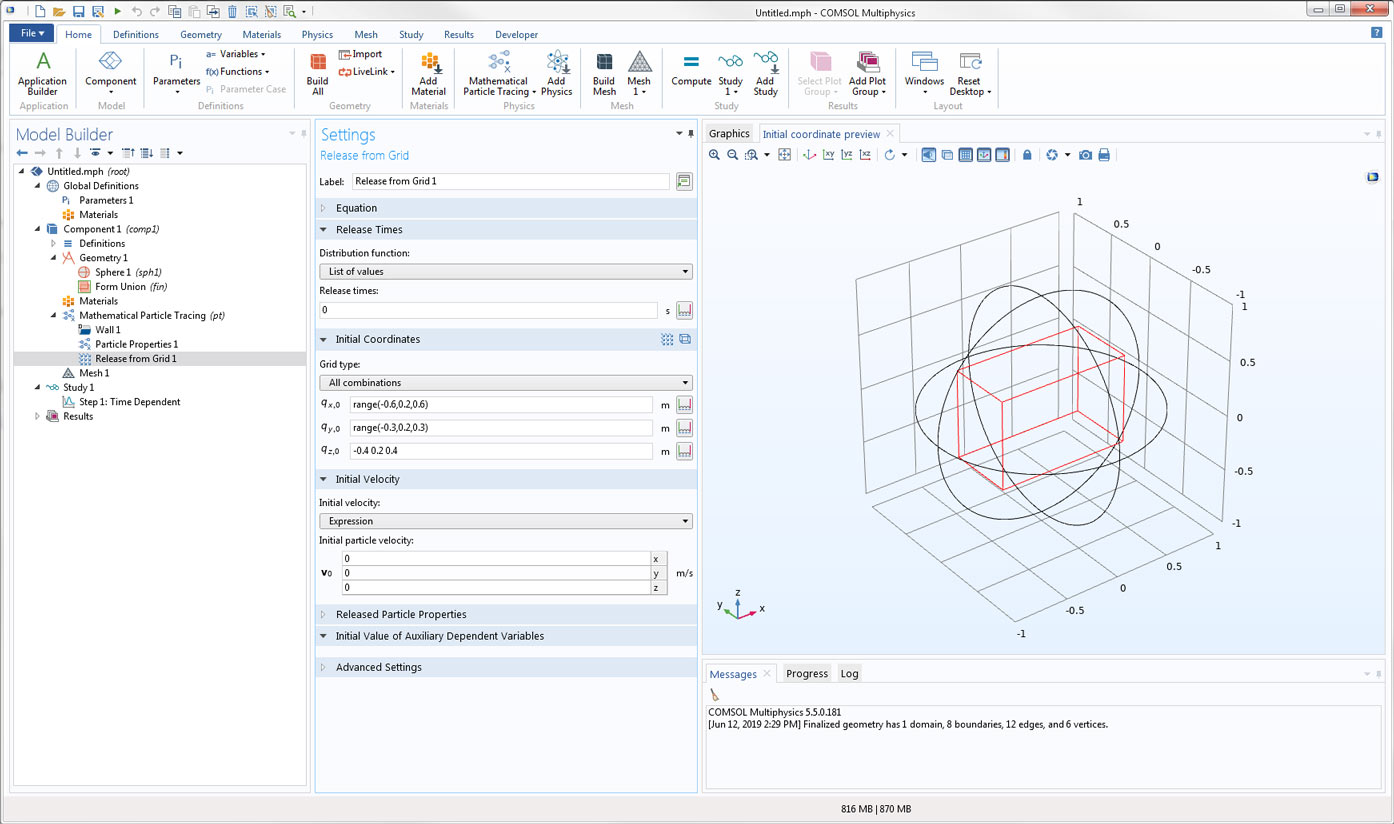This screenshot has width=1394, height=824.
Task: Switch to the Graphics tab
Action: (x=729, y=134)
